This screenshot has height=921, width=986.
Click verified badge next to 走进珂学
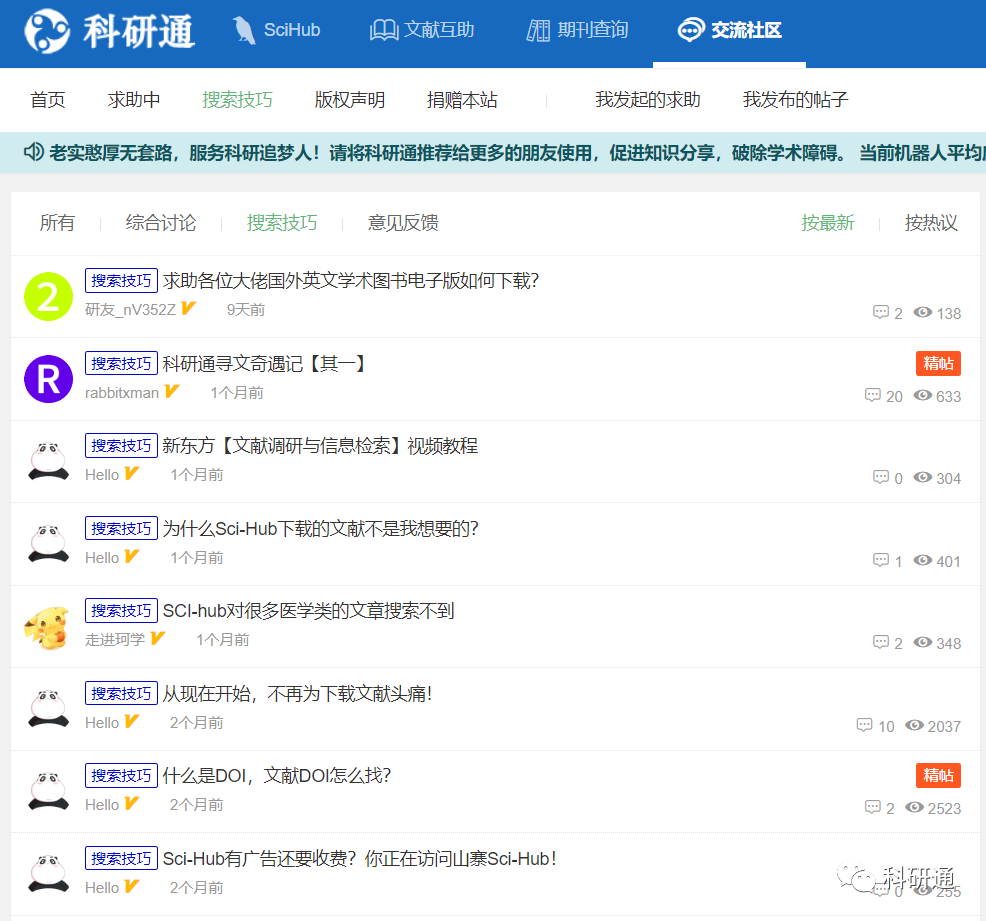coord(157,638)
